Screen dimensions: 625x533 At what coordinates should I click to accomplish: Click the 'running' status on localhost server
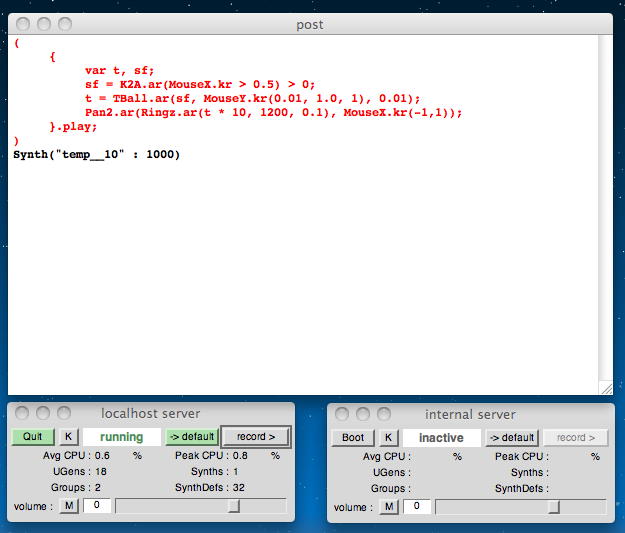pyautogui.click(x=122, y=437)
